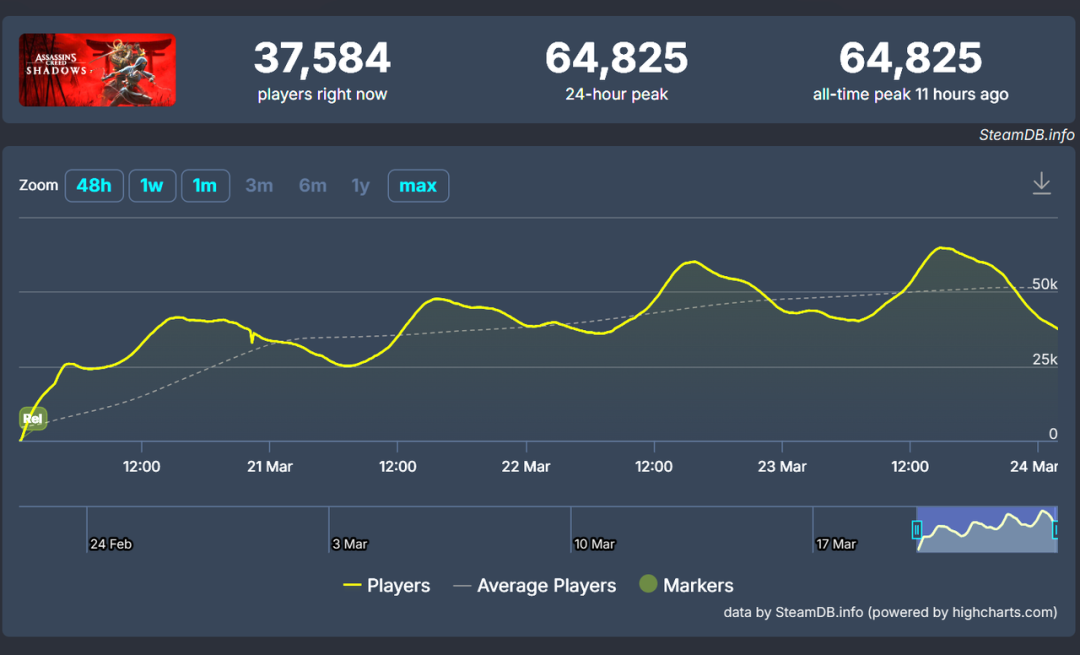The height and width of the screenshot is (655, 1080).
Task: Click the right navigator range handle
Action: [x=1055, y=530]
